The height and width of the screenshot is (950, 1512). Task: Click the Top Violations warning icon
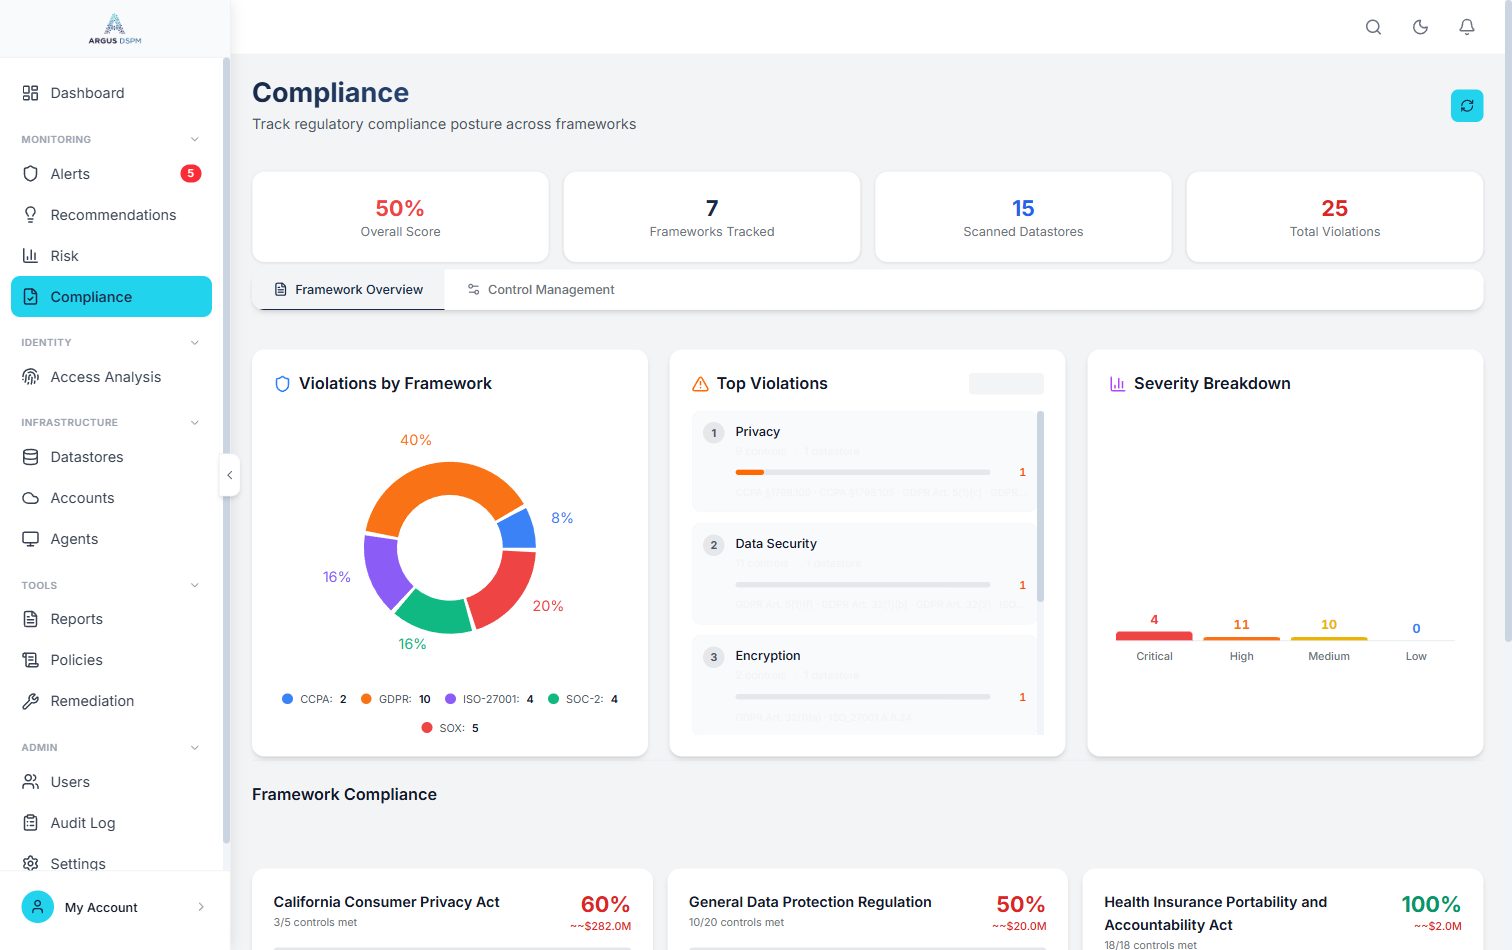[700, 384]
